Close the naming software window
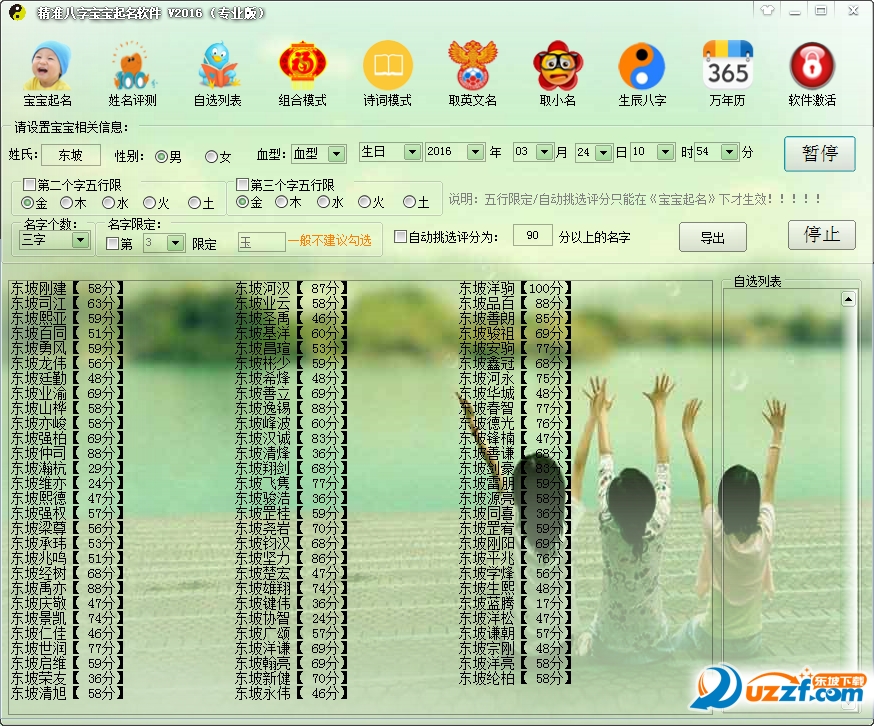Viewport: 874px width, 726px height. coord(853,10)
